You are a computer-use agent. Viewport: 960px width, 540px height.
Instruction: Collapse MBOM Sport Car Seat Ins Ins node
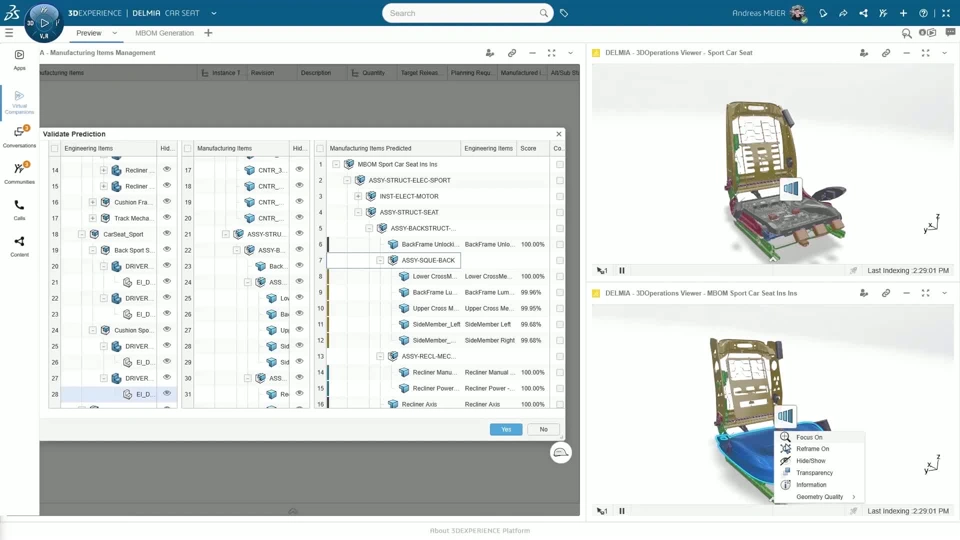point(336,164)
